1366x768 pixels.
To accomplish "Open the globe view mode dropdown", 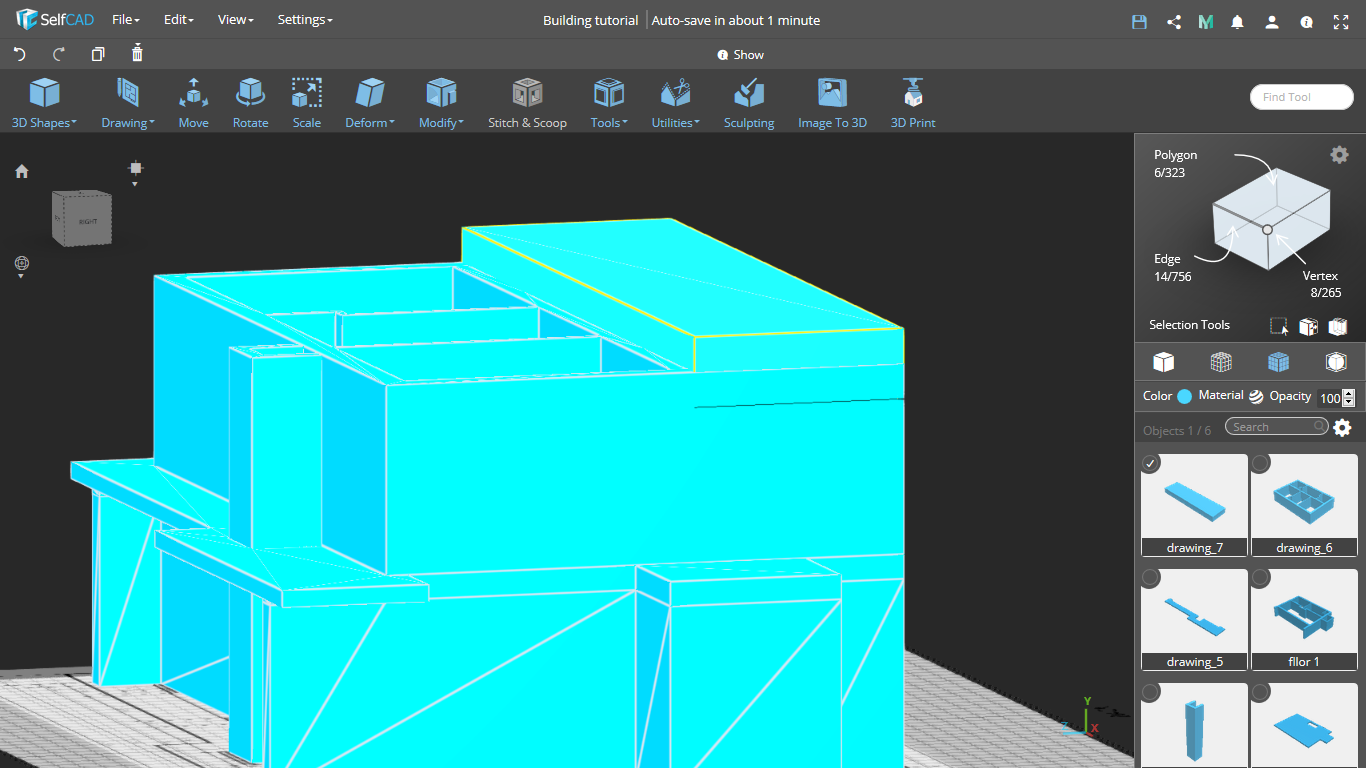I will (x=22, y=266).
